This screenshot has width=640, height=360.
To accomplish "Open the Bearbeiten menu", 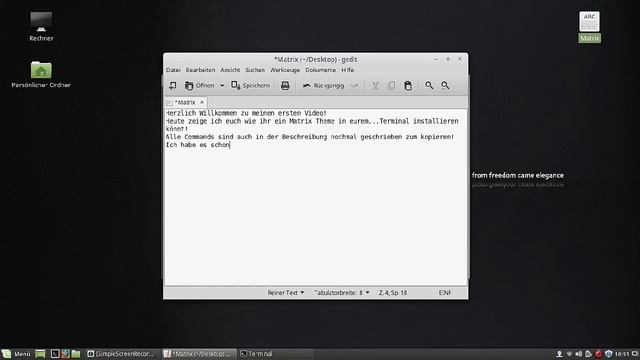I will 200,70.
